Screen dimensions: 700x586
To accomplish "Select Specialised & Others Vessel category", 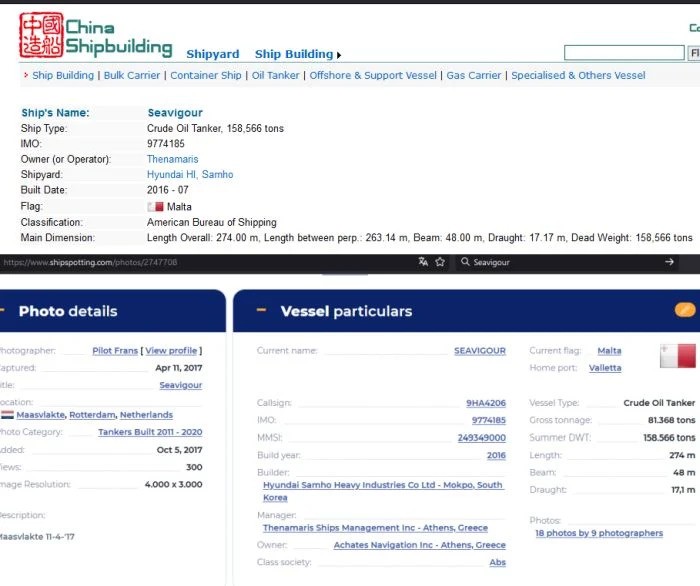I will (578, 75).
